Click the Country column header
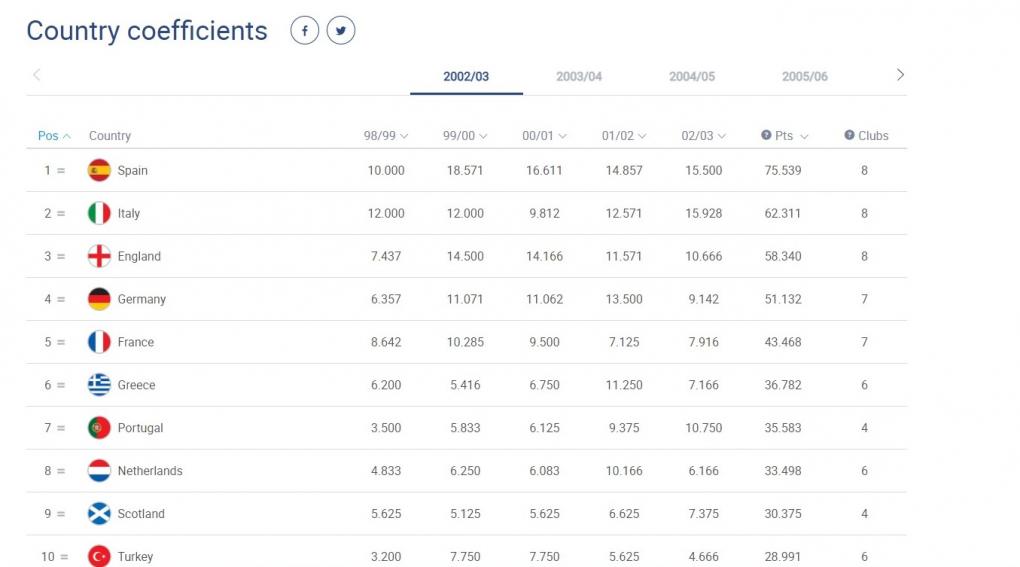 tap(110, 136)
